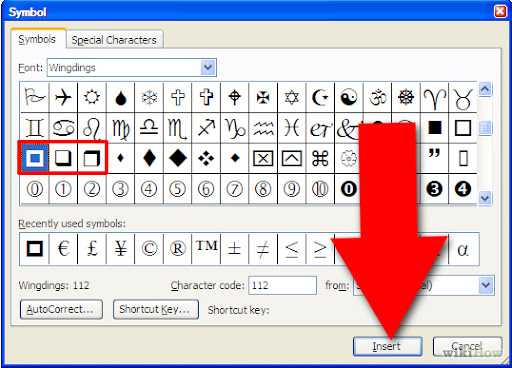
Task: Choose the Gemini zodiac symbol
Action: (x=35, y=128)
